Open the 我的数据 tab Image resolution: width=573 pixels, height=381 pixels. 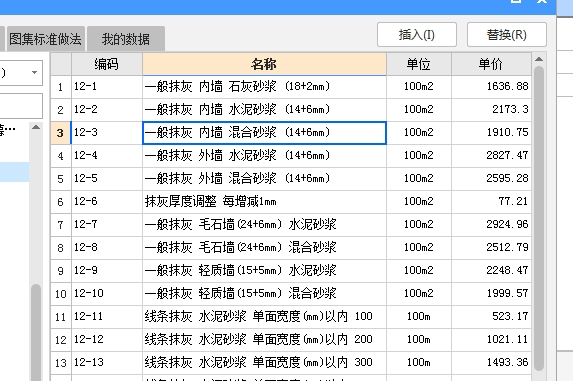[126, 39]
